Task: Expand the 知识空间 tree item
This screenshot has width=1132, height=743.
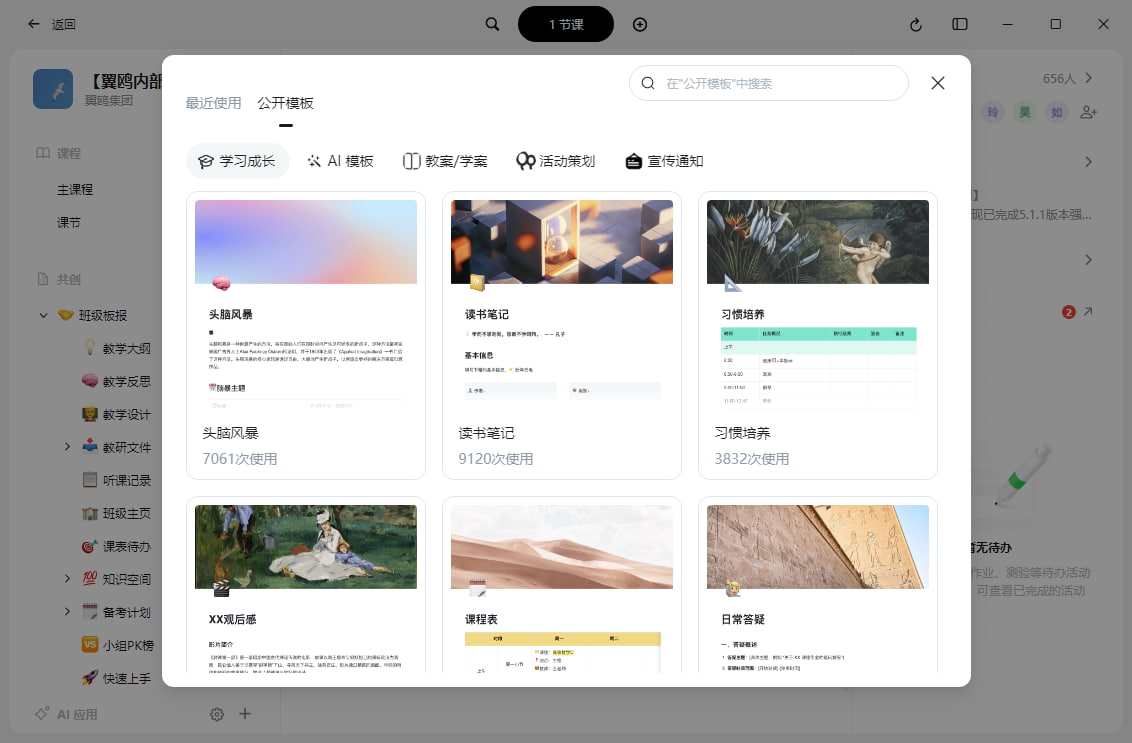Action: tap(67, 579)
